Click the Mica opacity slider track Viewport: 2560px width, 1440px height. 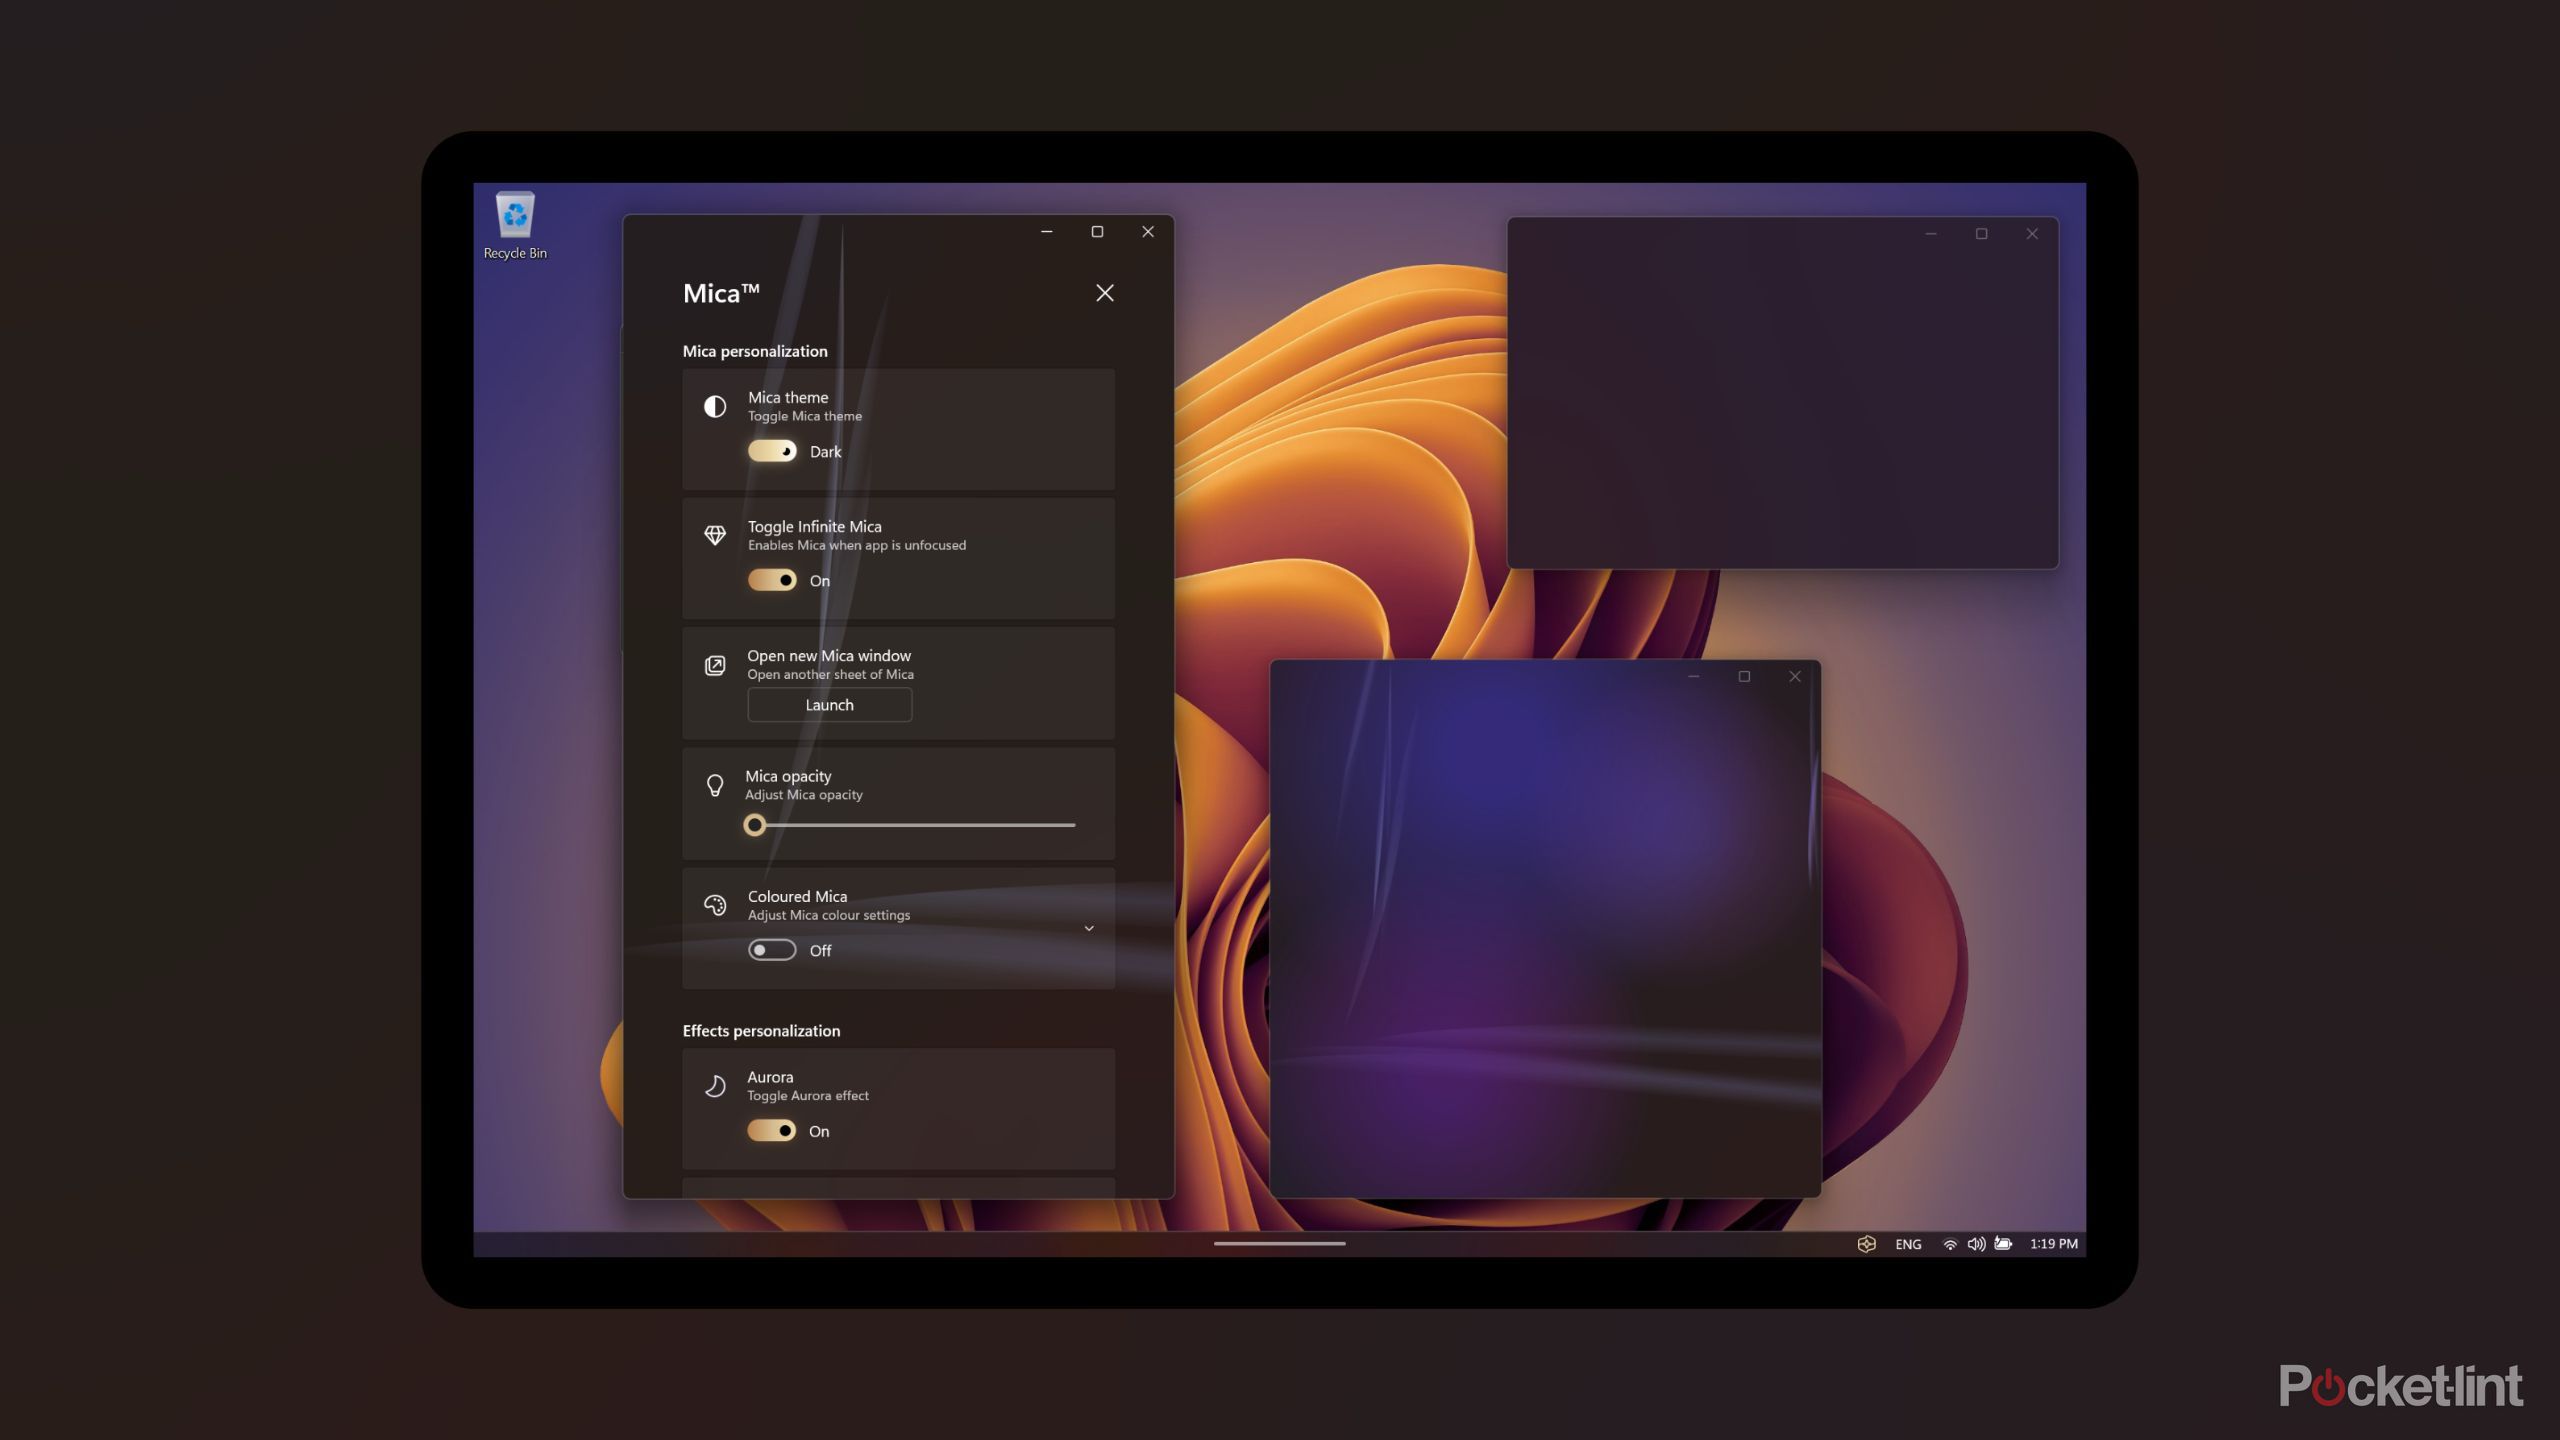click(x=910, y=825)
